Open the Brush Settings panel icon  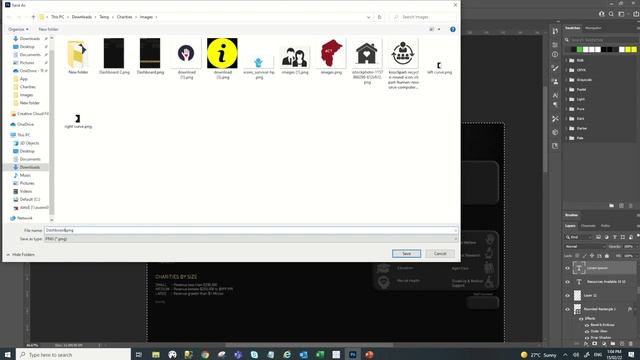[555, 68]
